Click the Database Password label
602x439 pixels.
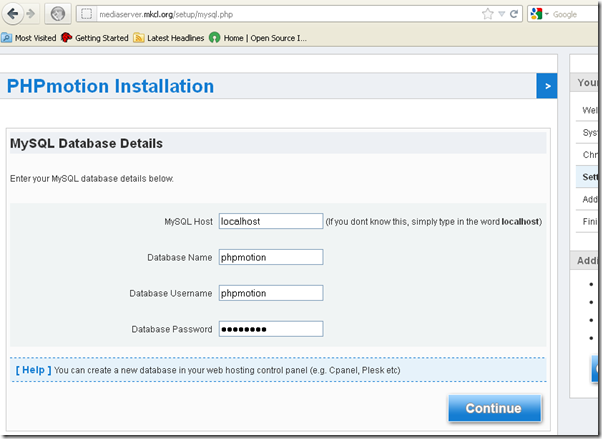coord(172,329)
